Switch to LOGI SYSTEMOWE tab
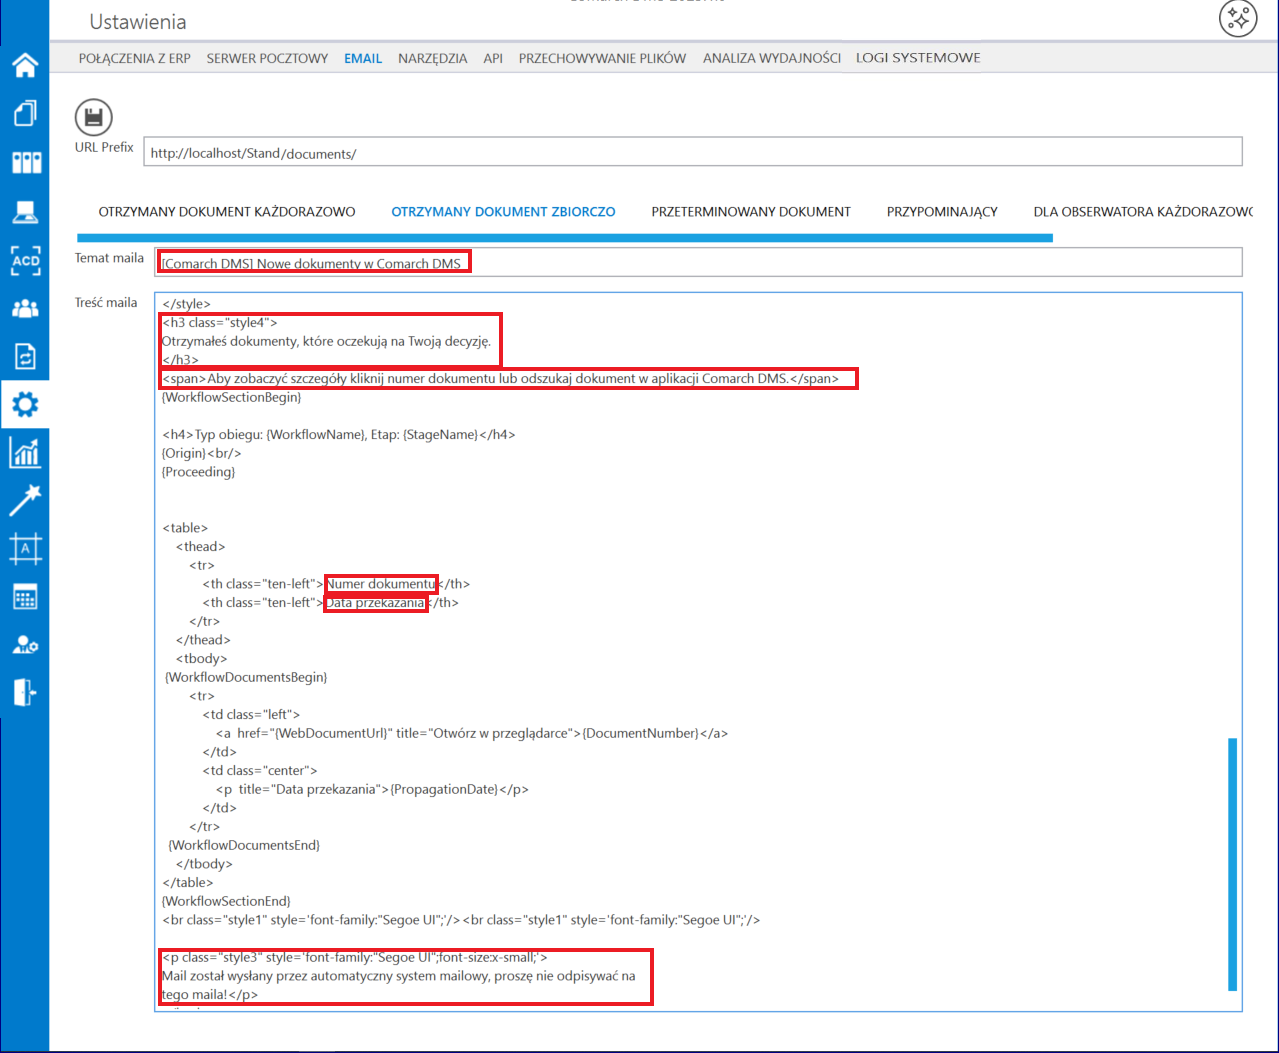This screenshot has height=1053, width=1279. click(x=918, y=58)
